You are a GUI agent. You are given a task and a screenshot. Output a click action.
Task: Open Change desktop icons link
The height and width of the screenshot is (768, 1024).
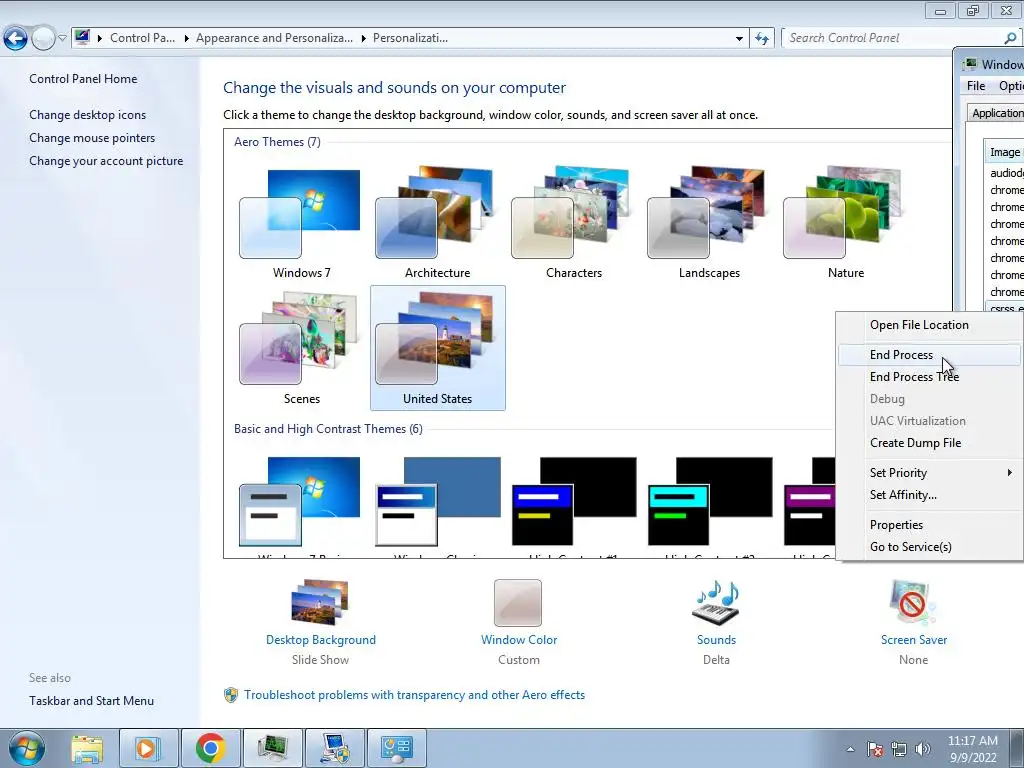[x=88, y=114]
